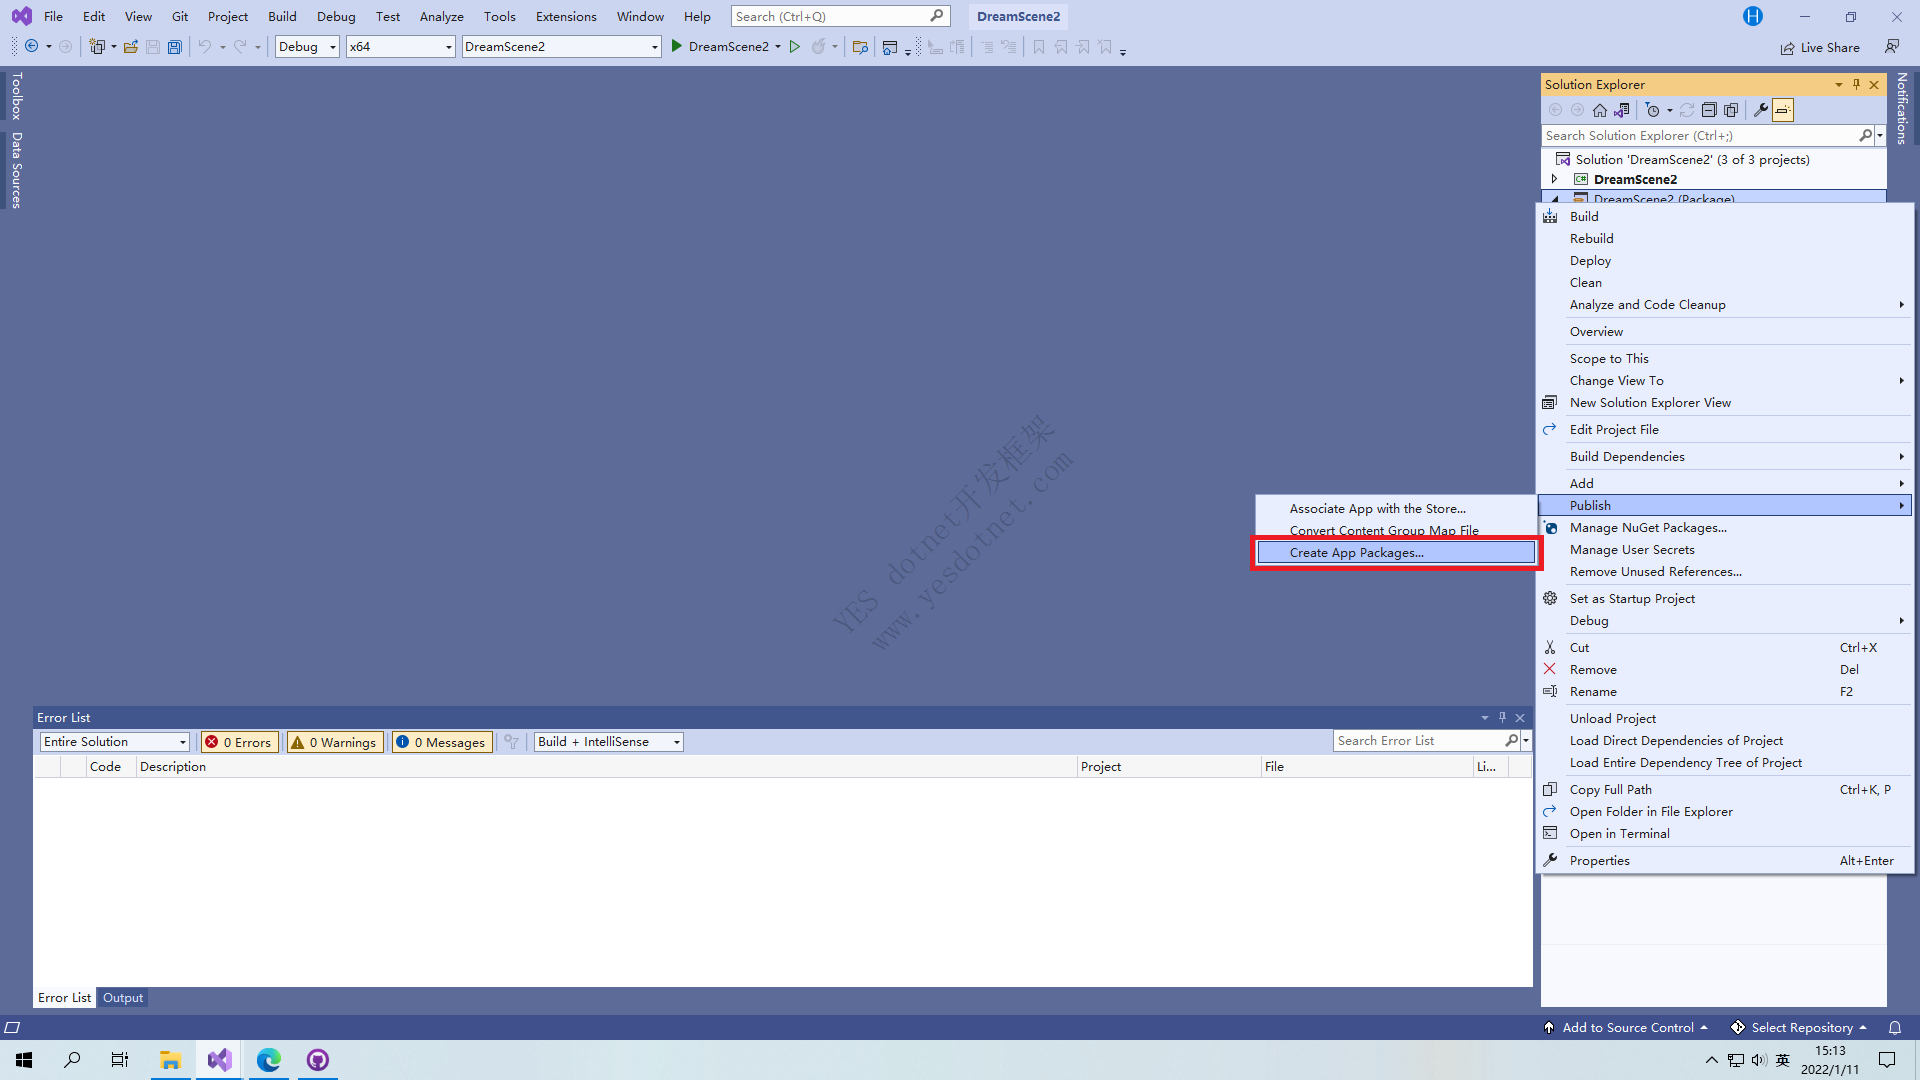This screenshot has width=1920, height=1080.
Task: Click Switch Views icon in Solution Explorer
Action: click(1622, 110)
